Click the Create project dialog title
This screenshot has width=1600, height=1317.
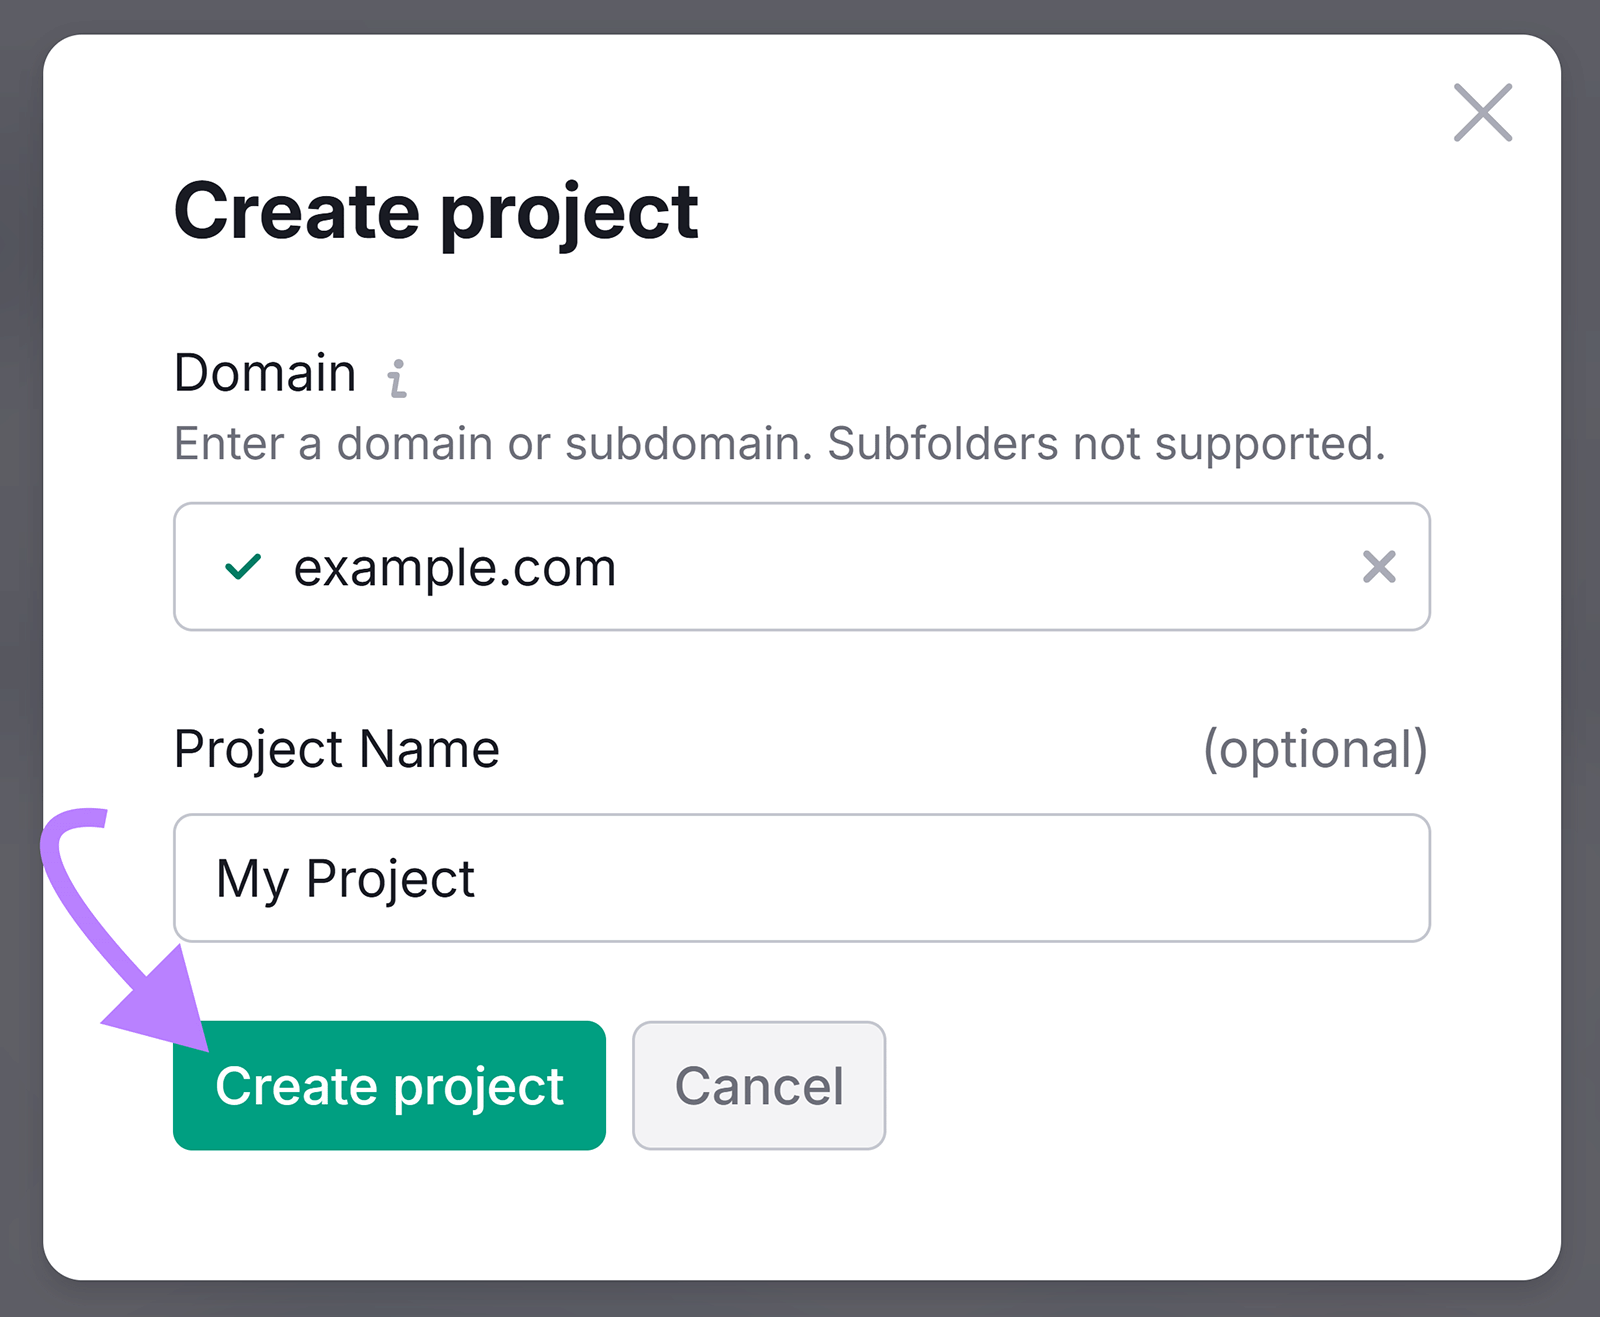click(x=435, y=210)
